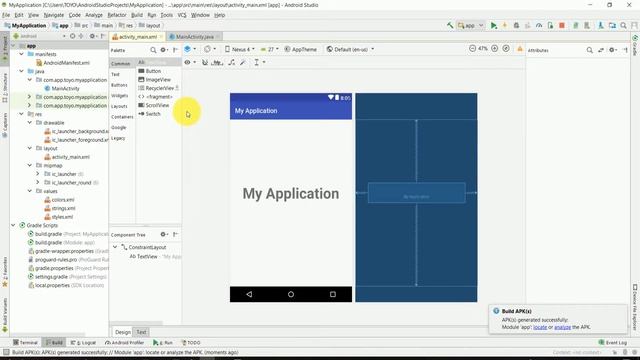640x360 pixels.
Task: Open the Android Profiler gauge icon
Action: pos(539,25)
